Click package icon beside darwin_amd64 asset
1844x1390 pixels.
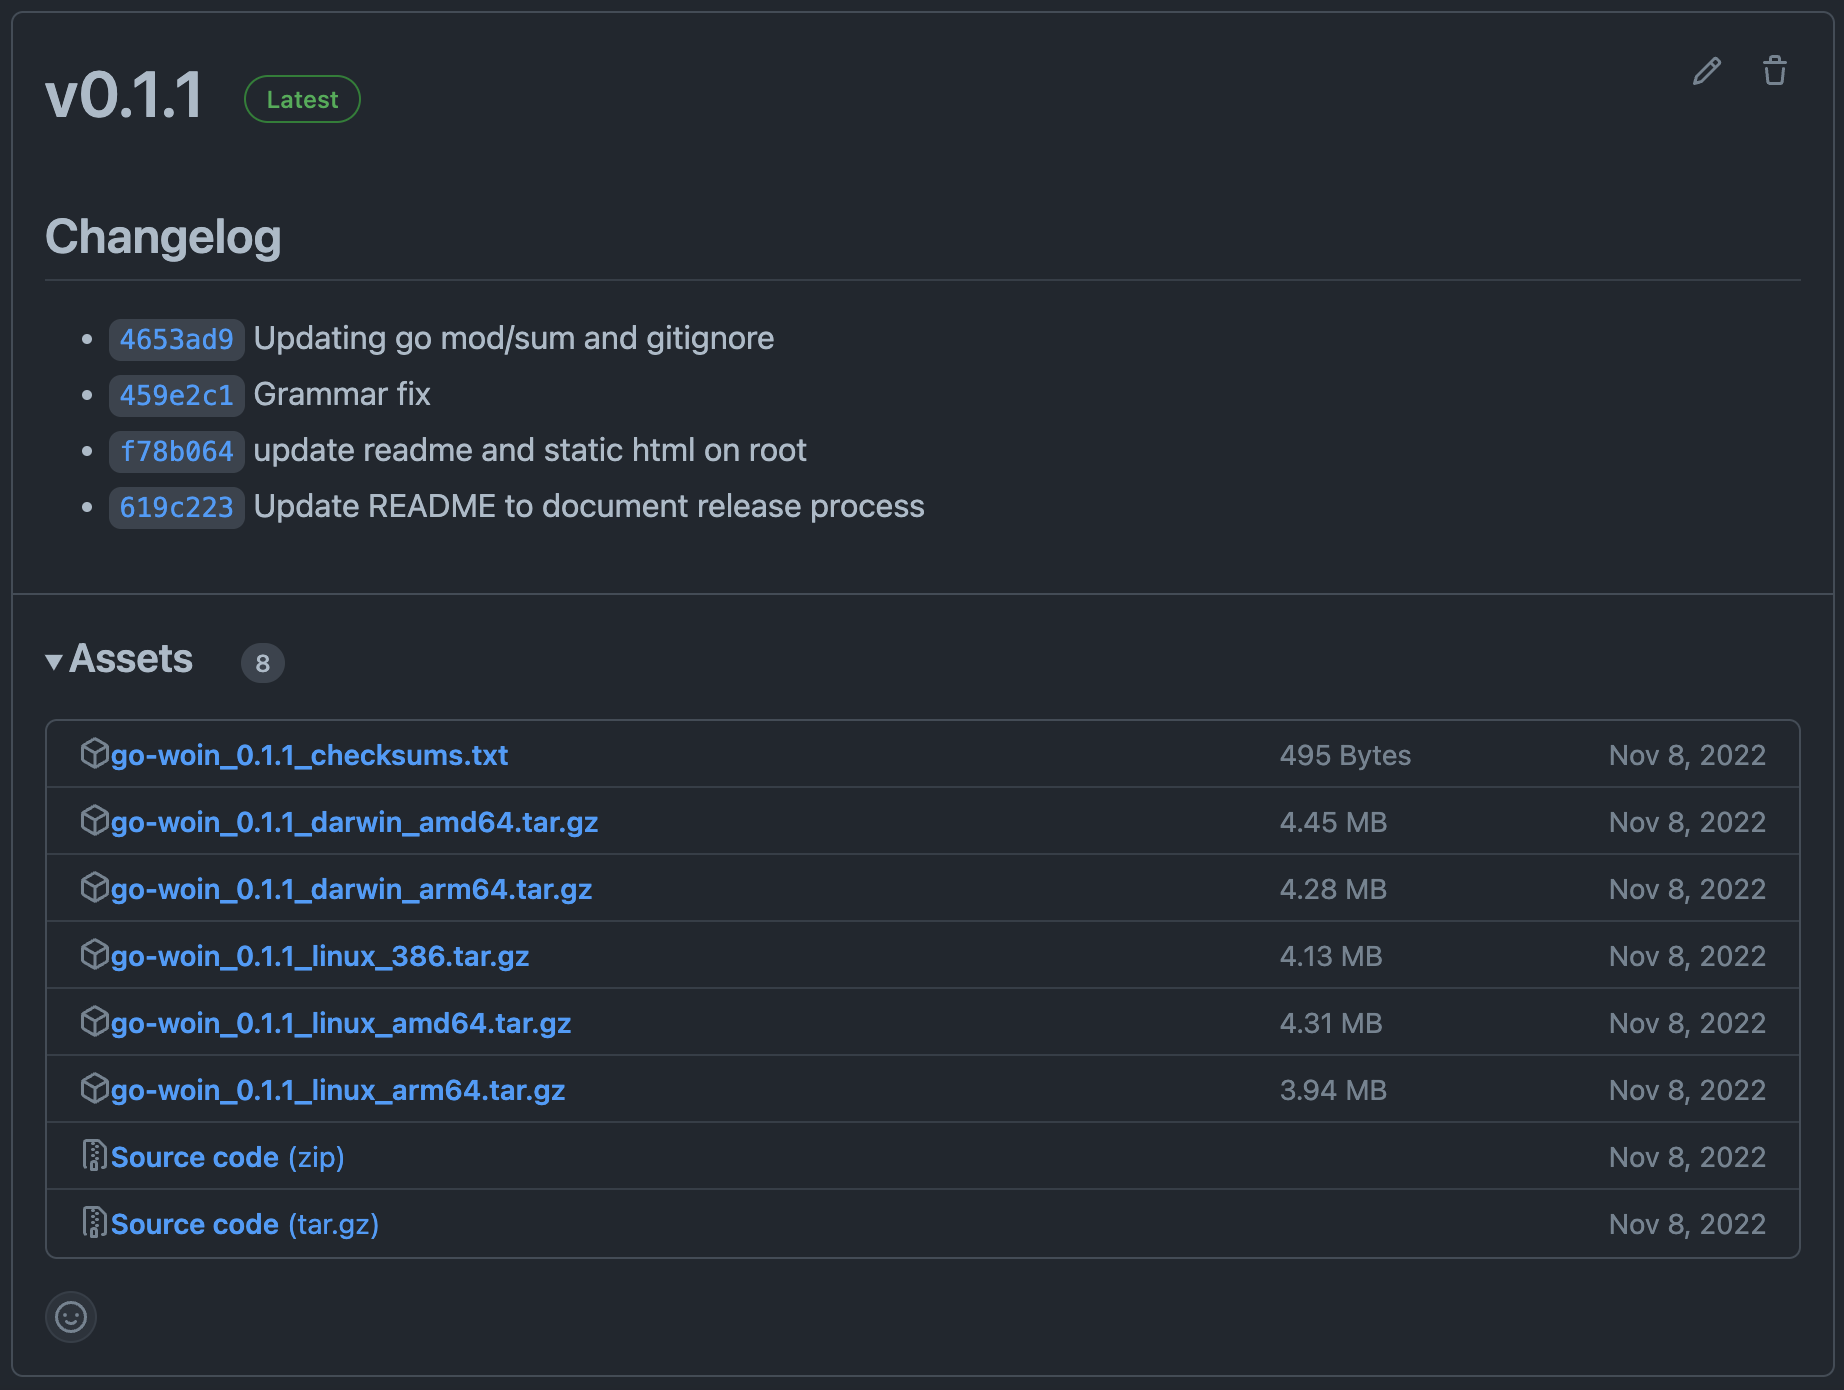(x=94, y=820)
